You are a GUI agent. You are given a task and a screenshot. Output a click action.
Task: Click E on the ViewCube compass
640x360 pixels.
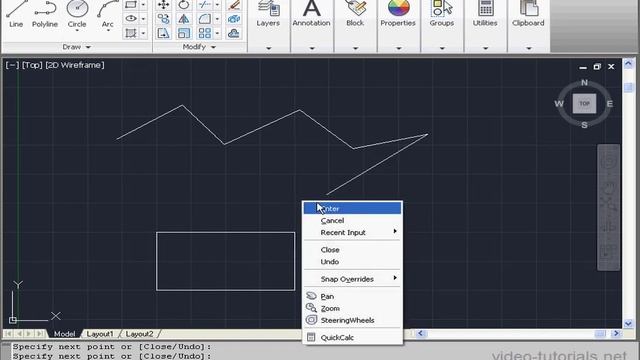(x=610, y=104)
